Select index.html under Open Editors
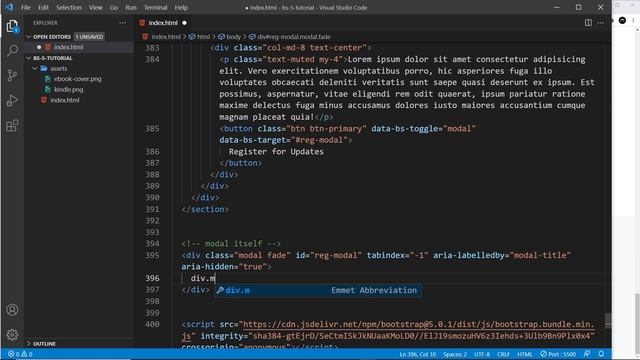 [x=69, y=47]
